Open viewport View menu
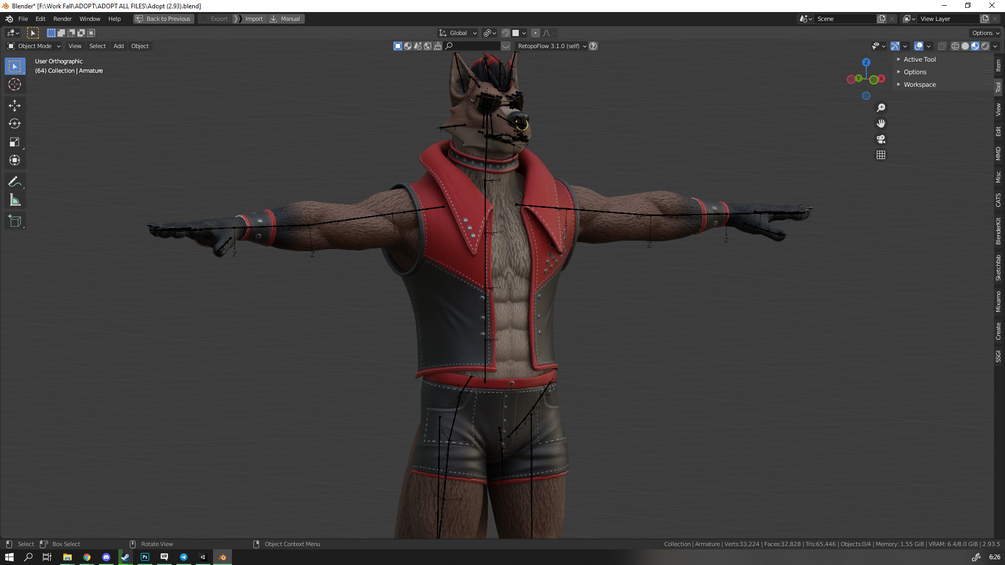1005x565 pixels. click(75, 46)
